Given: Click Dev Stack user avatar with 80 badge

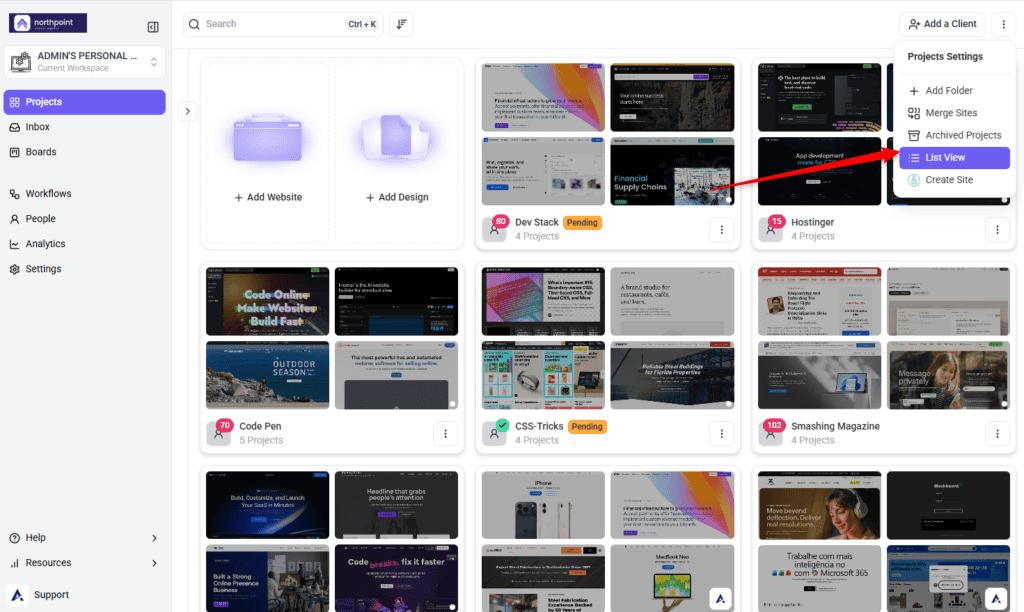Looking at the screenshot, I should coord(496,229).
